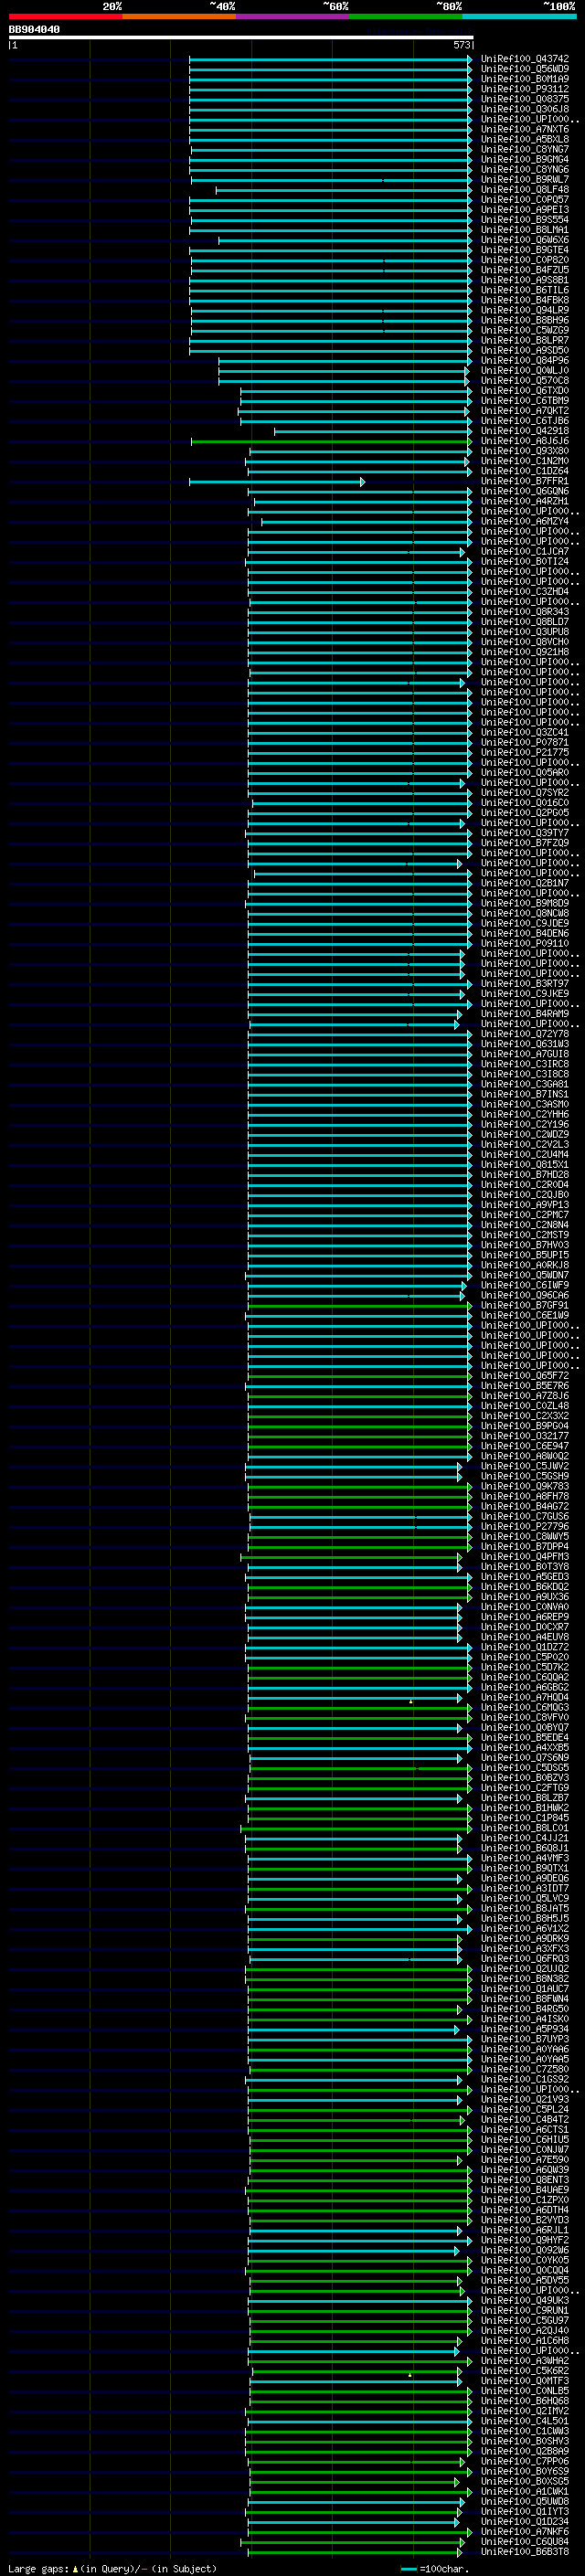Screen dimensions: 585x2576
Task: Select hit label UniRef100_B5UPI5
Action: (525, 1255)
